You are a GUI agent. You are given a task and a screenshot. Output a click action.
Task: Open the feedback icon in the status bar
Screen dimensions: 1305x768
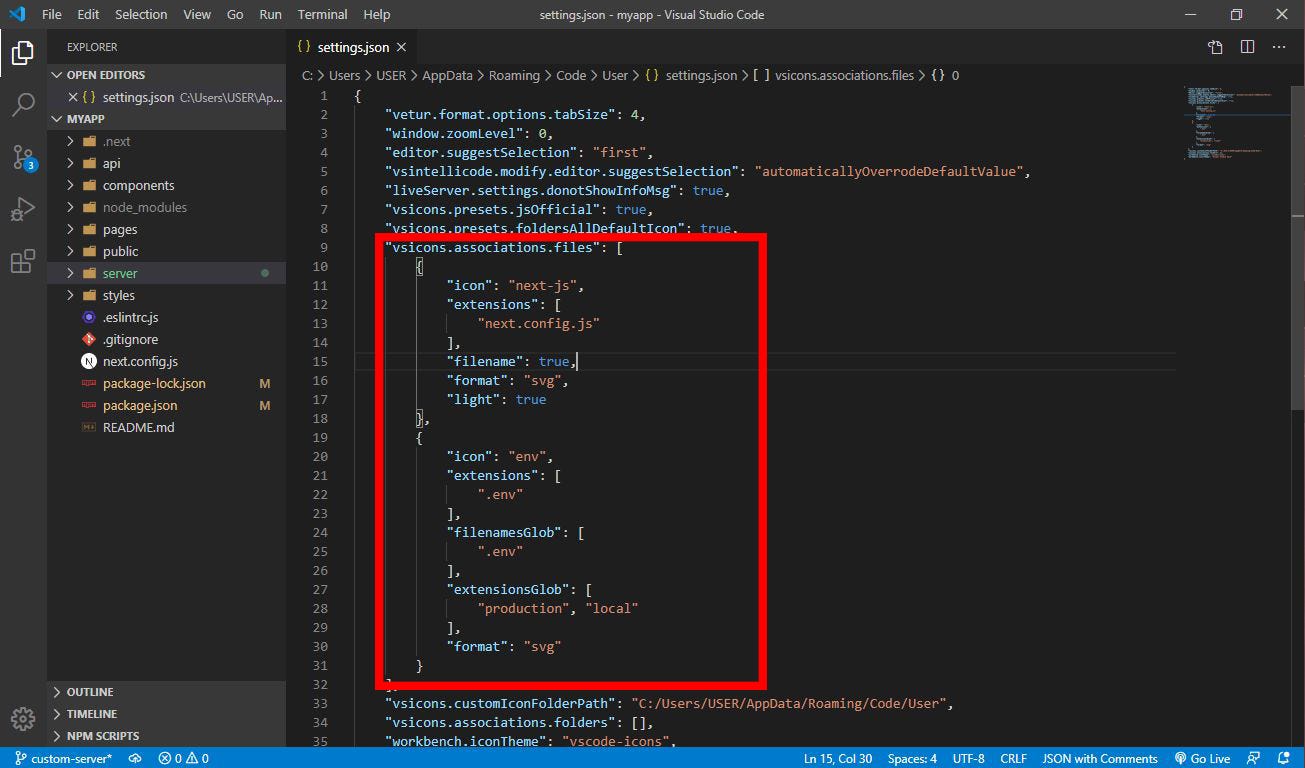(x=1253, y=758)
